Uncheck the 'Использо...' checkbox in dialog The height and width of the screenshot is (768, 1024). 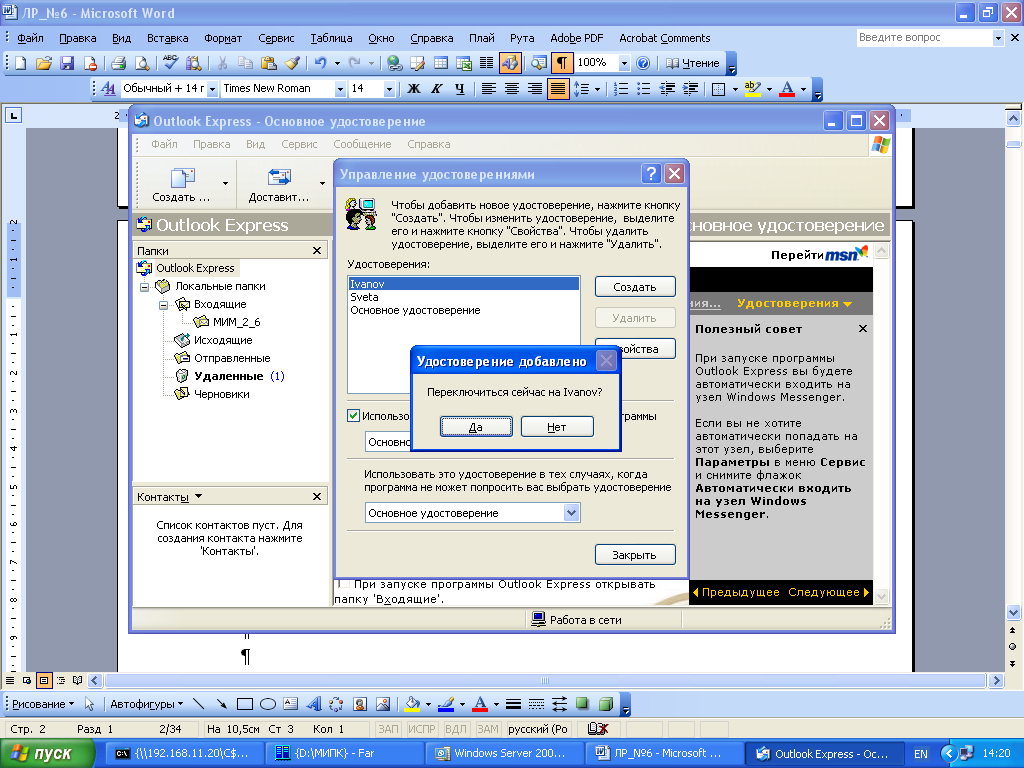coord(353,416)
